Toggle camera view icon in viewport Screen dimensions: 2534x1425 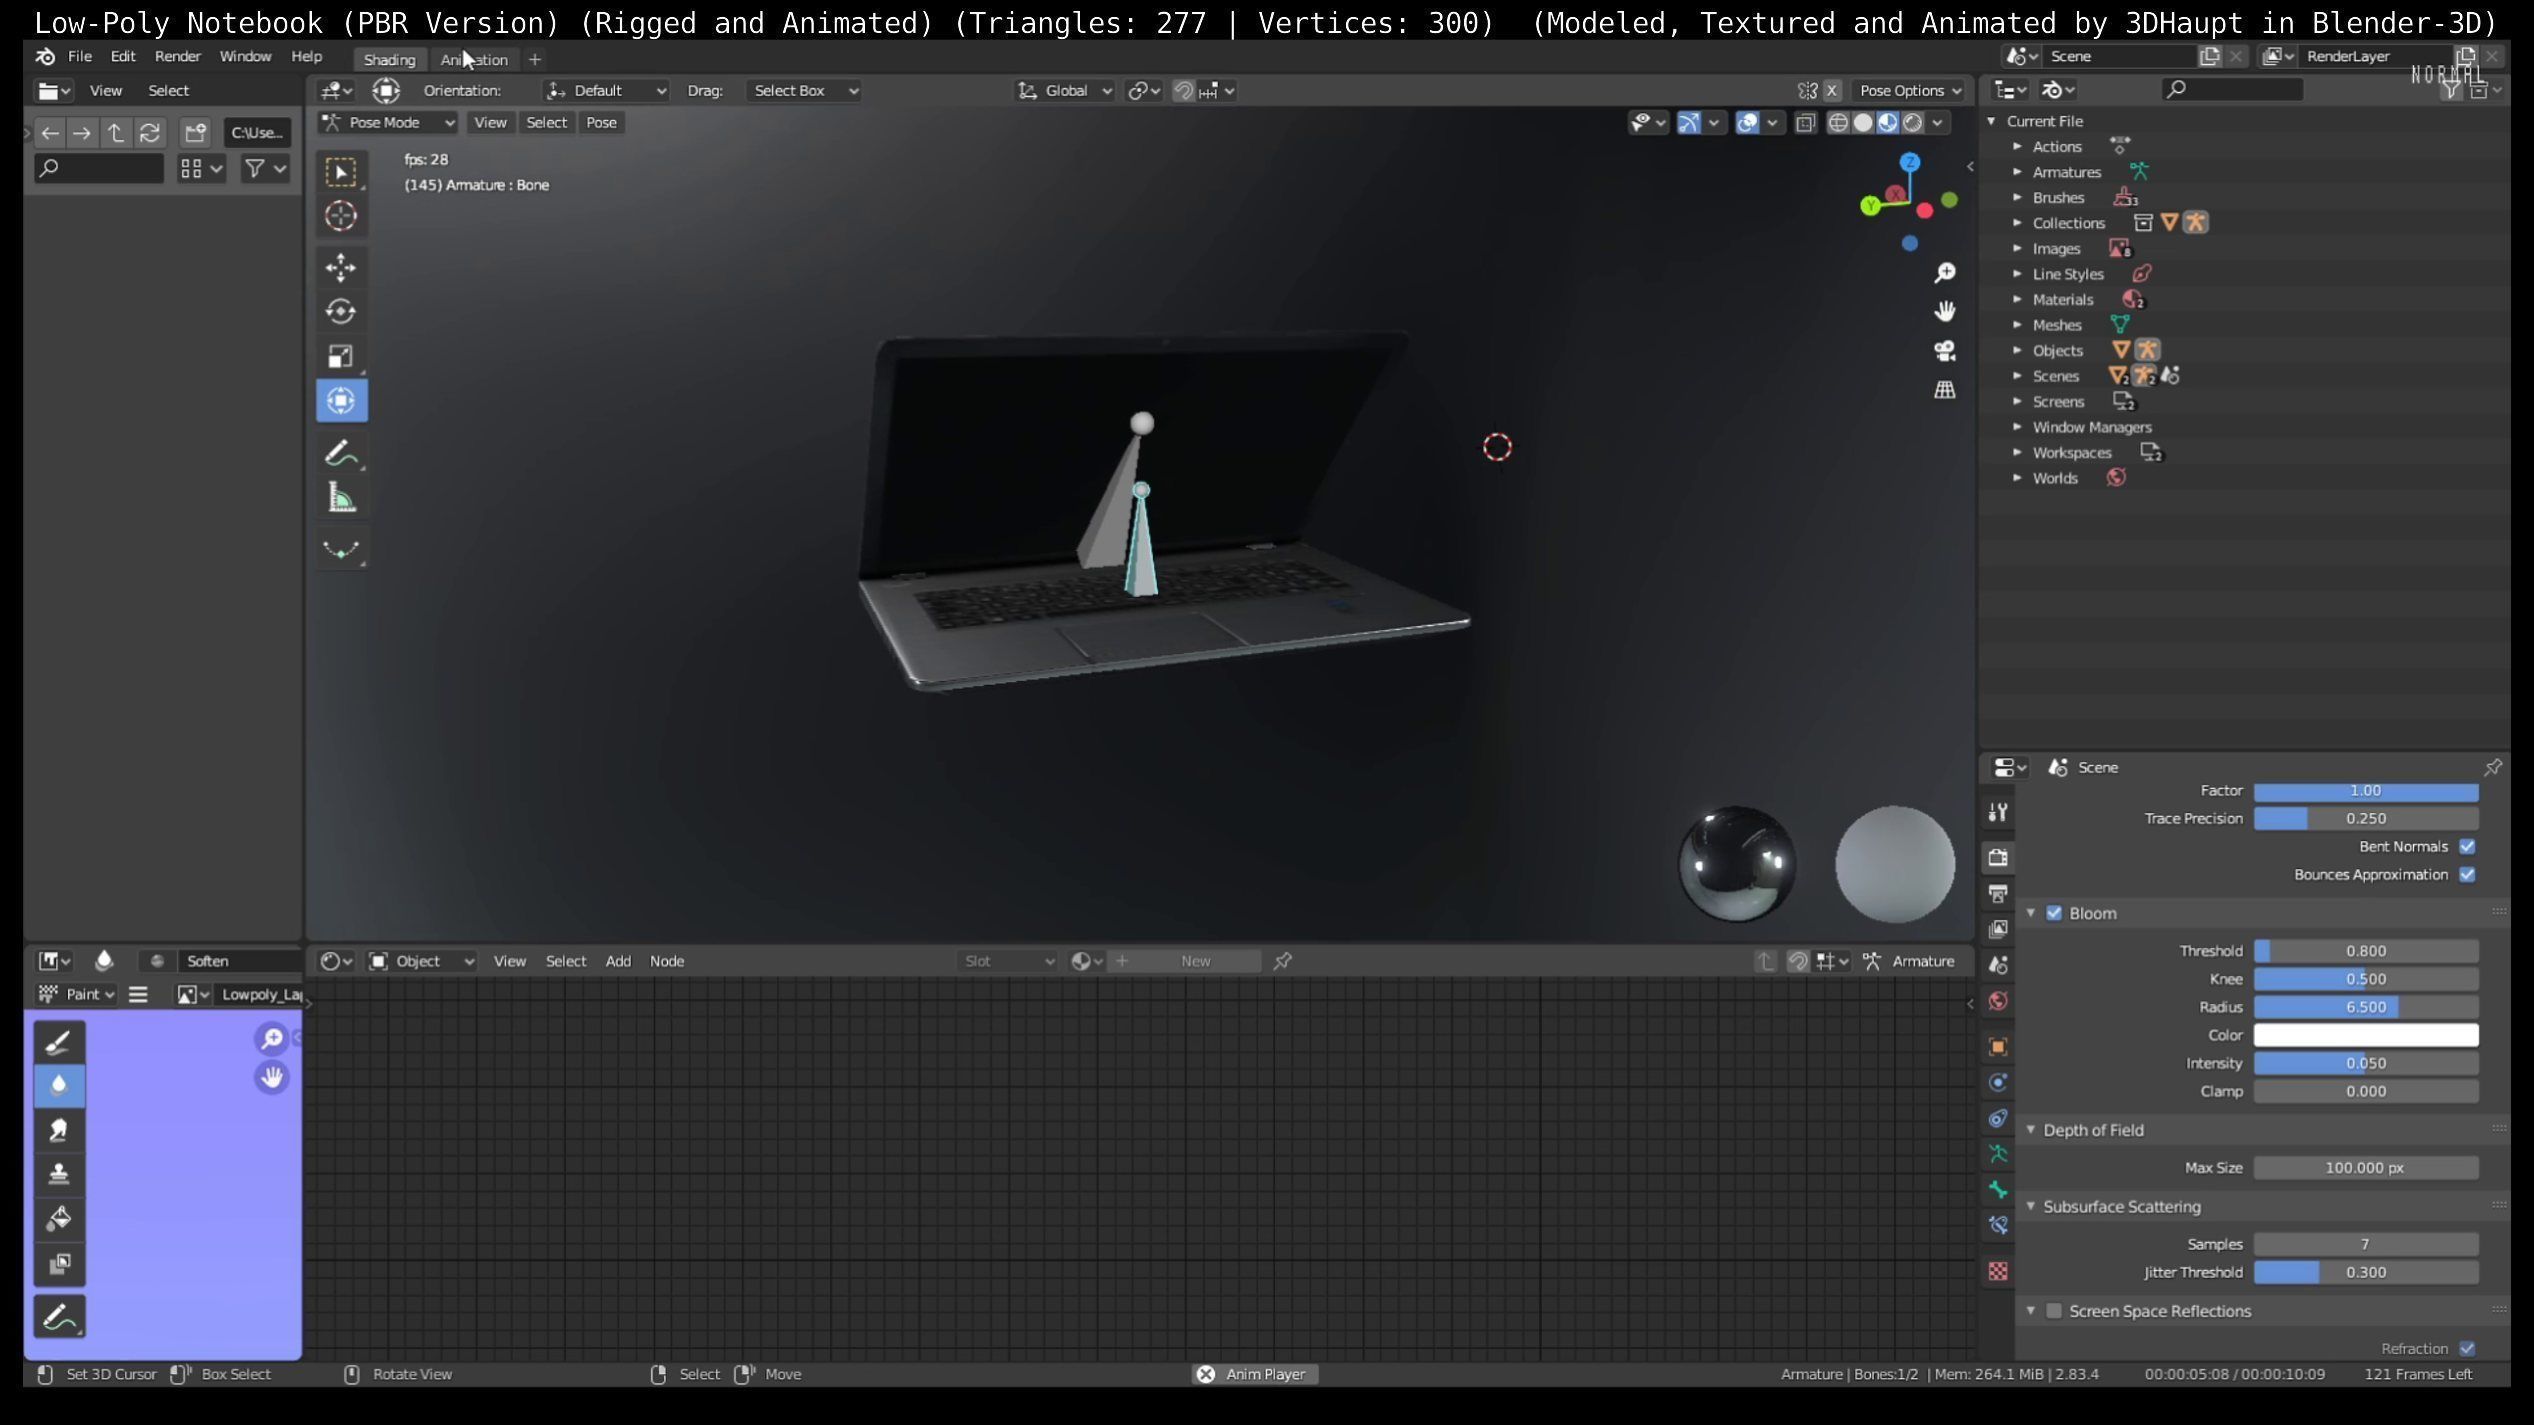pyautogui.click(x=1944, y=351)
